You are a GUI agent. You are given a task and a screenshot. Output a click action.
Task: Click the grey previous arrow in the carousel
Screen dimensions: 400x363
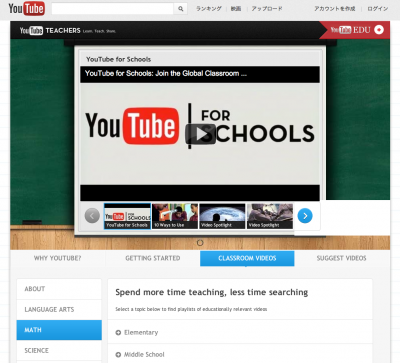[92, 216]
